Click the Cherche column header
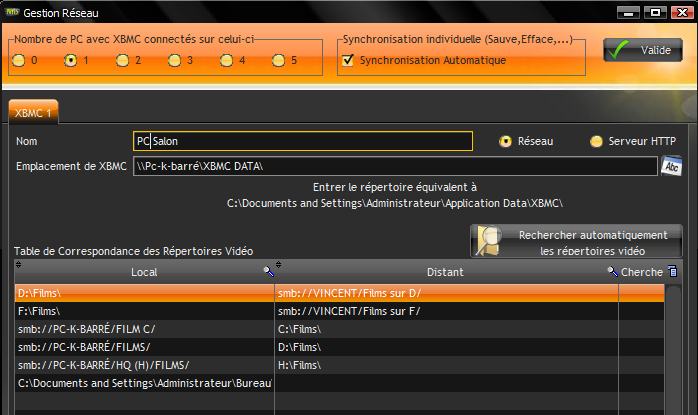698x415 pixels. coord(641,272)
